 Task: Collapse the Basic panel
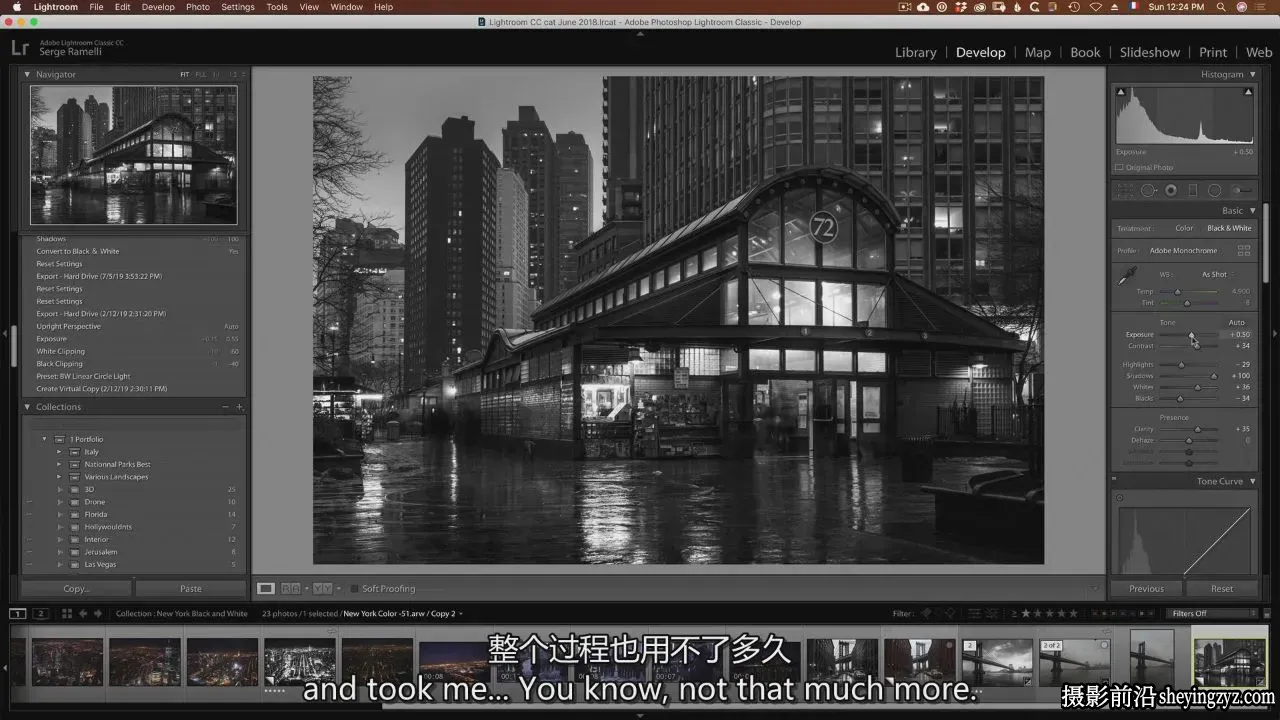point(1251,210)
